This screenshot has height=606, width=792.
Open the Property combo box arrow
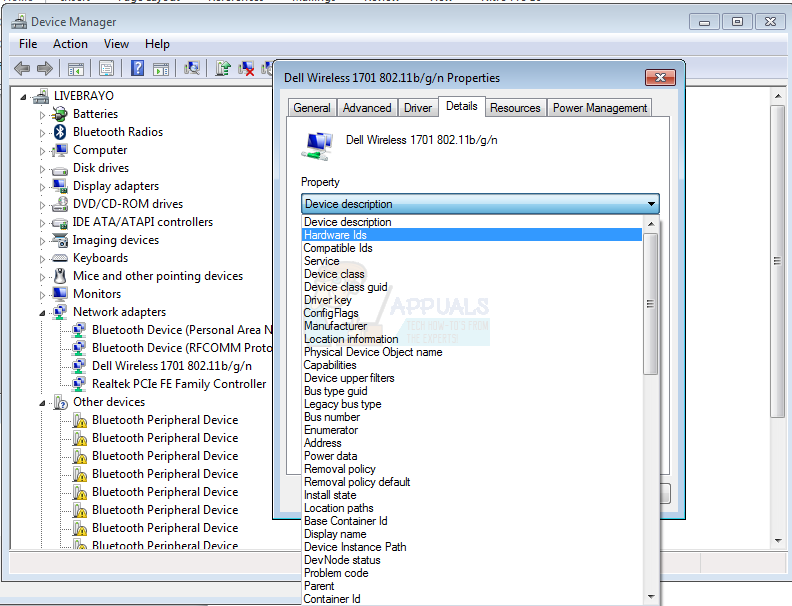pos(651,204)
